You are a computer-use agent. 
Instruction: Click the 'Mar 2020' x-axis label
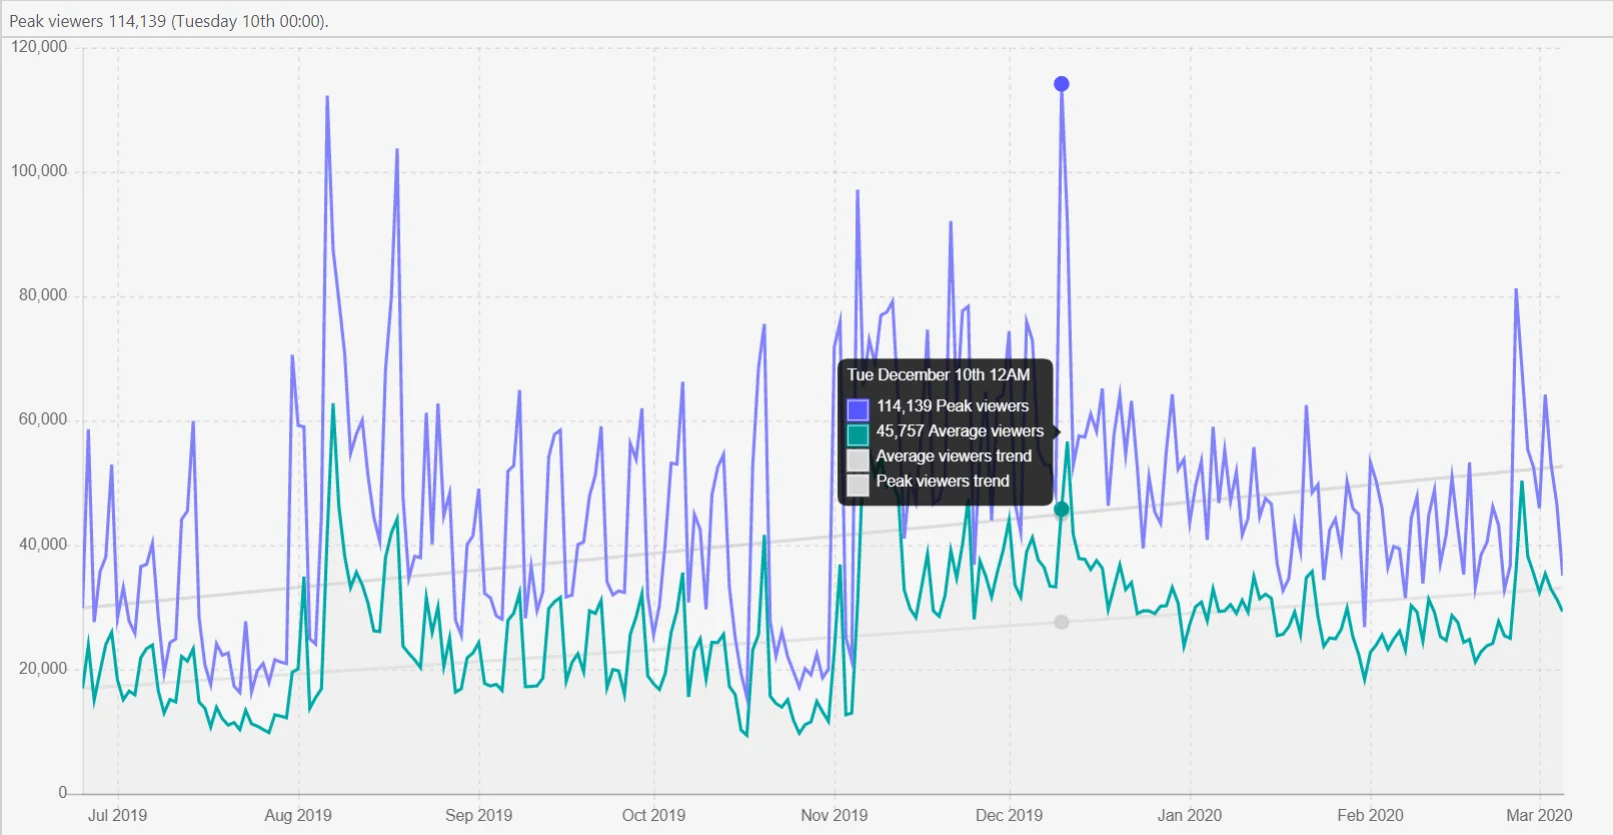pos(1539,815)
